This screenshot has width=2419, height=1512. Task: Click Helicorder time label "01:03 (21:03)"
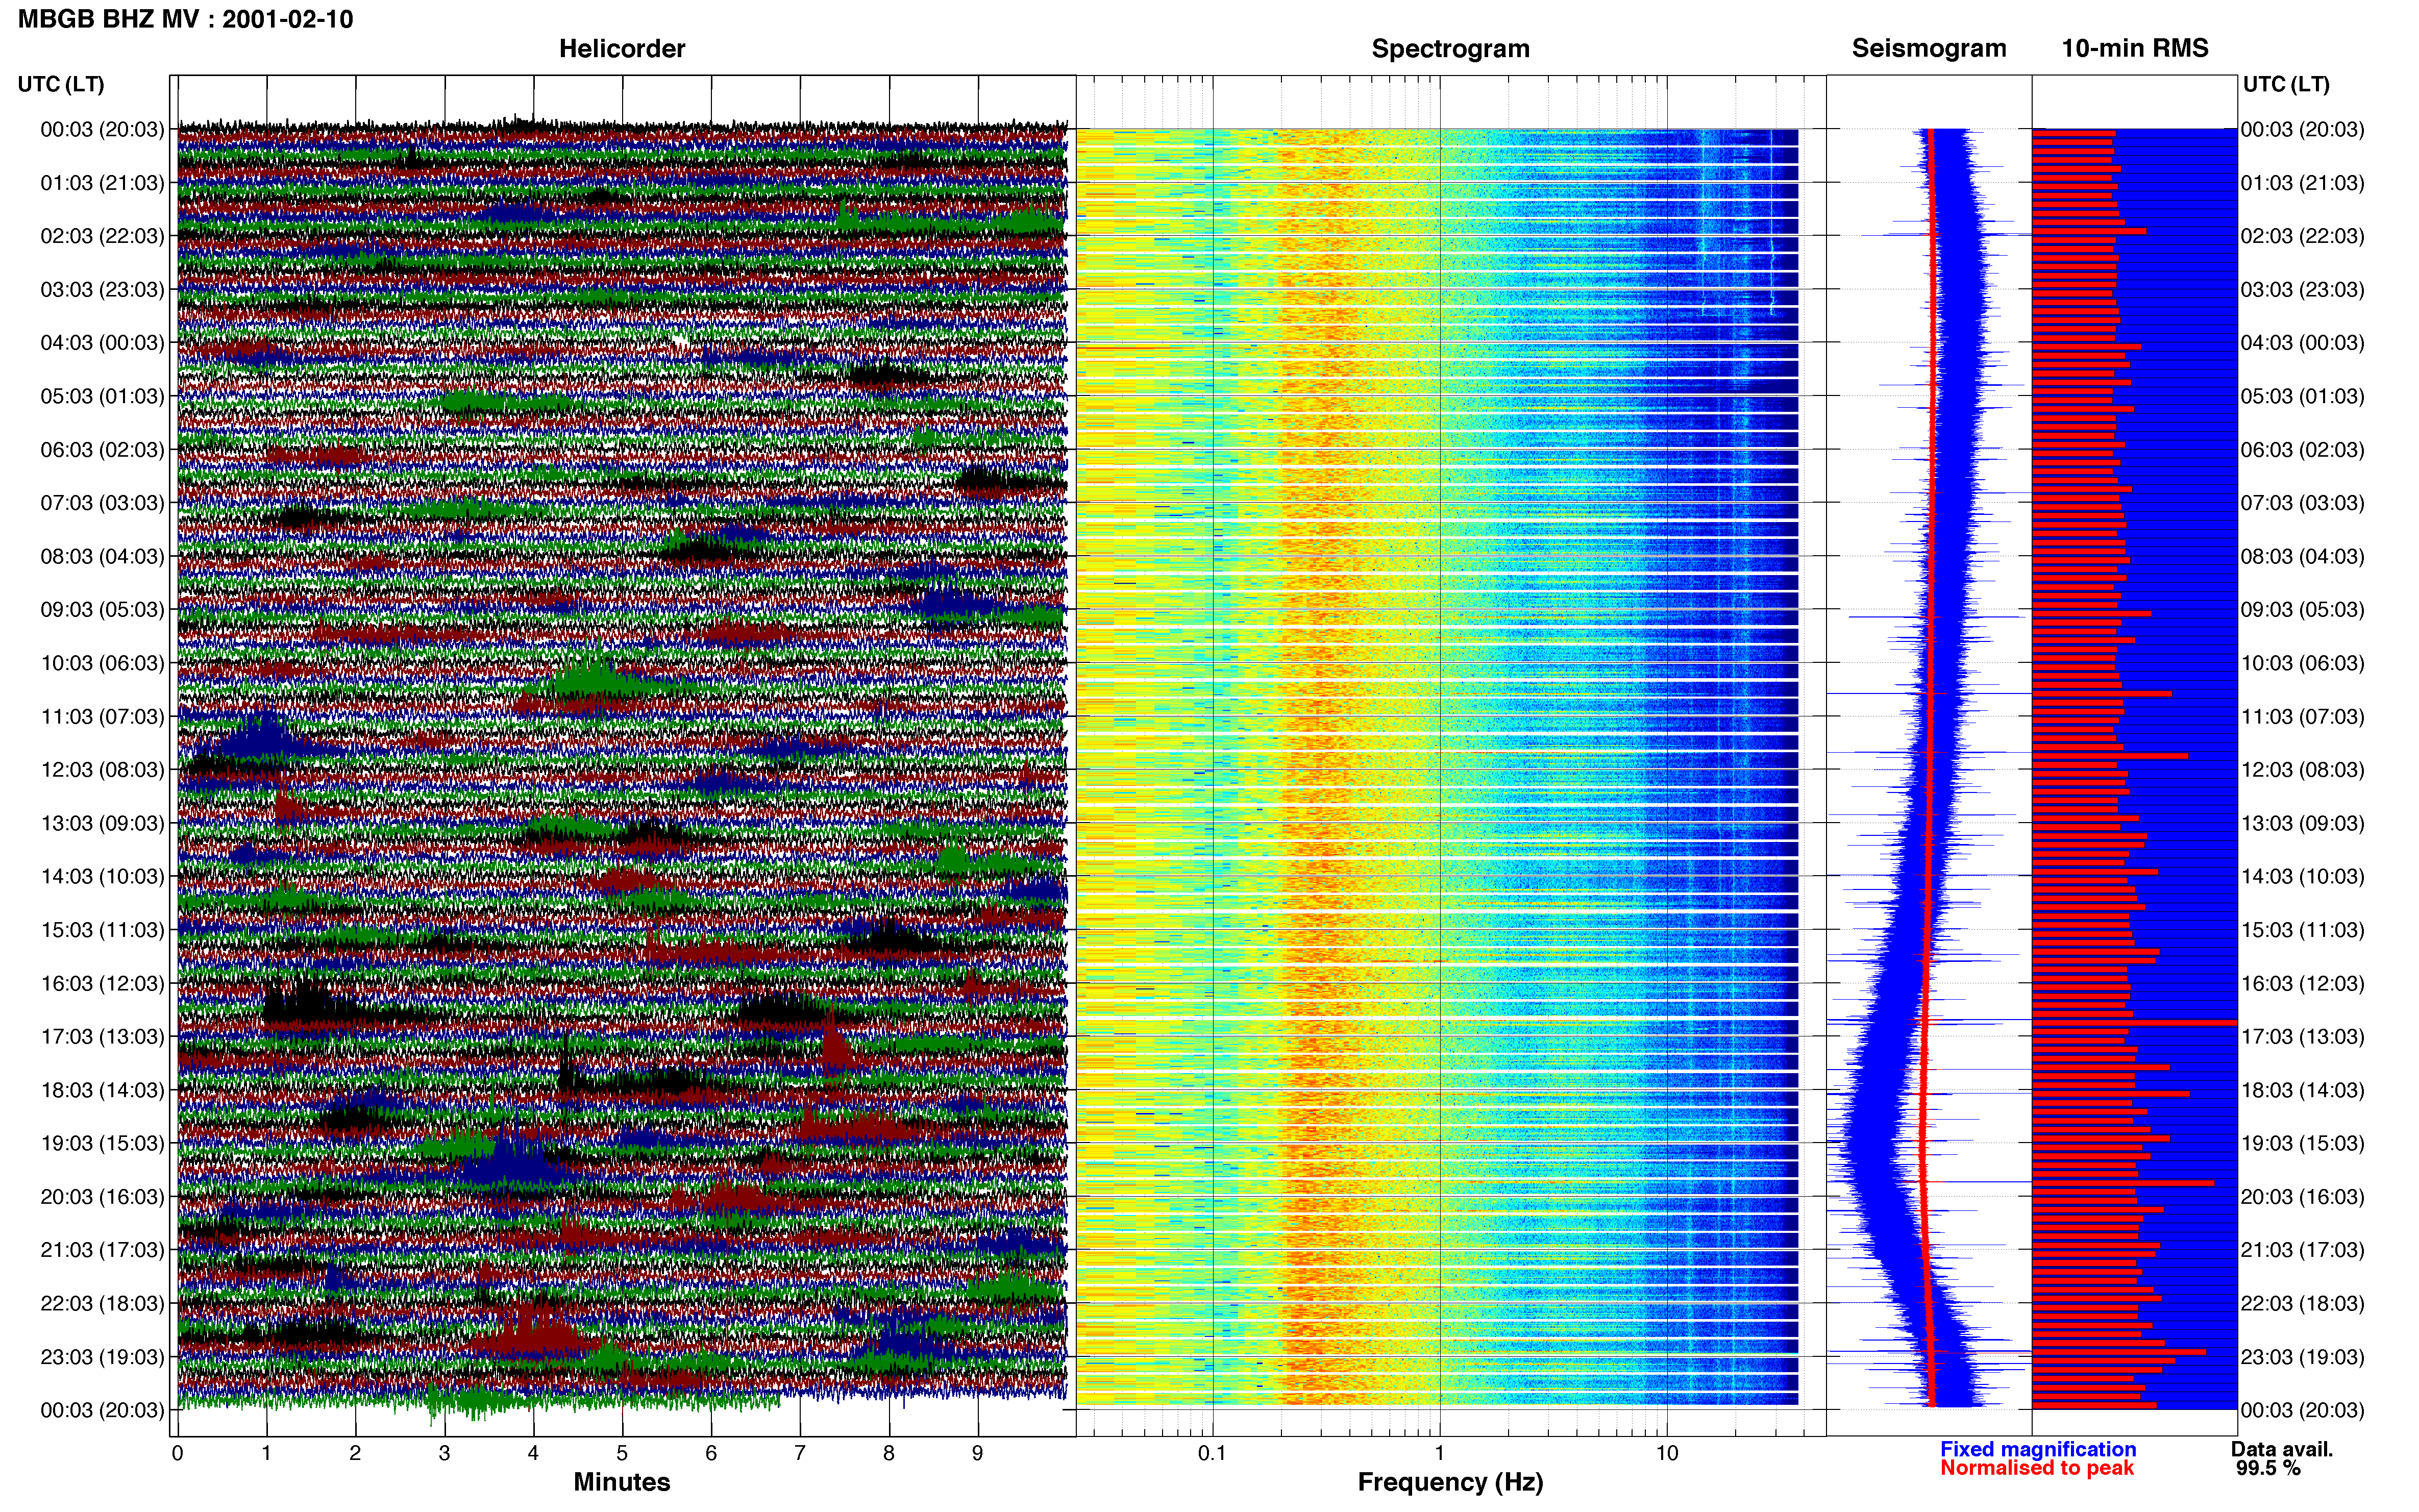tap(102, 183)
